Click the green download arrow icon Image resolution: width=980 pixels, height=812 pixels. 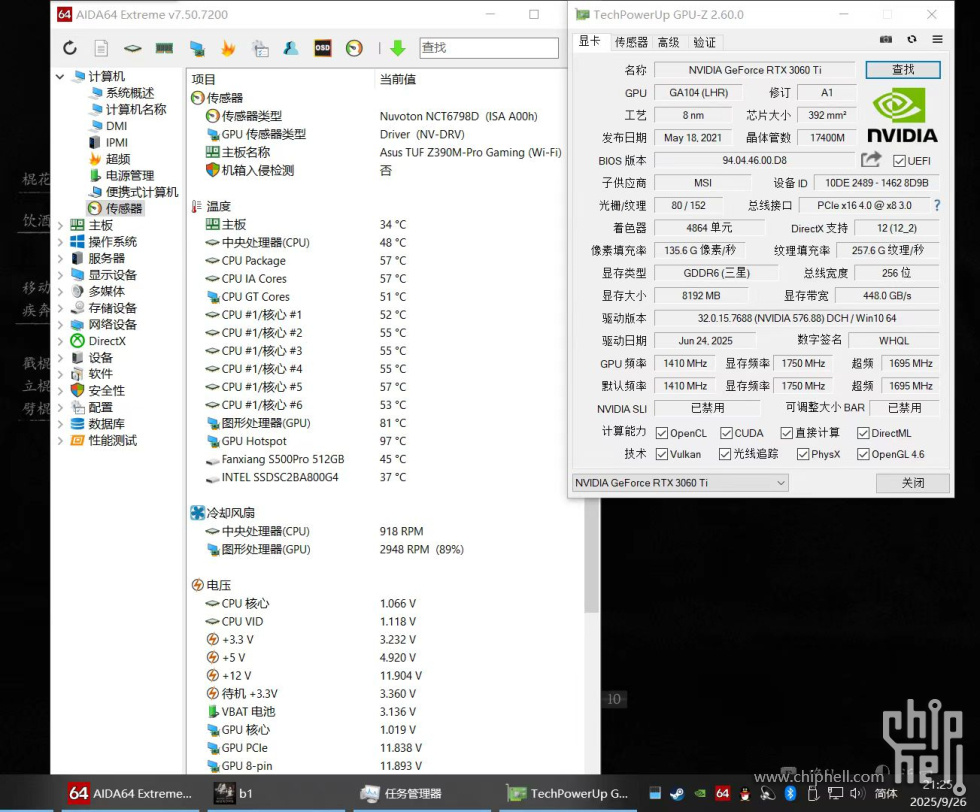click(397, 48)
